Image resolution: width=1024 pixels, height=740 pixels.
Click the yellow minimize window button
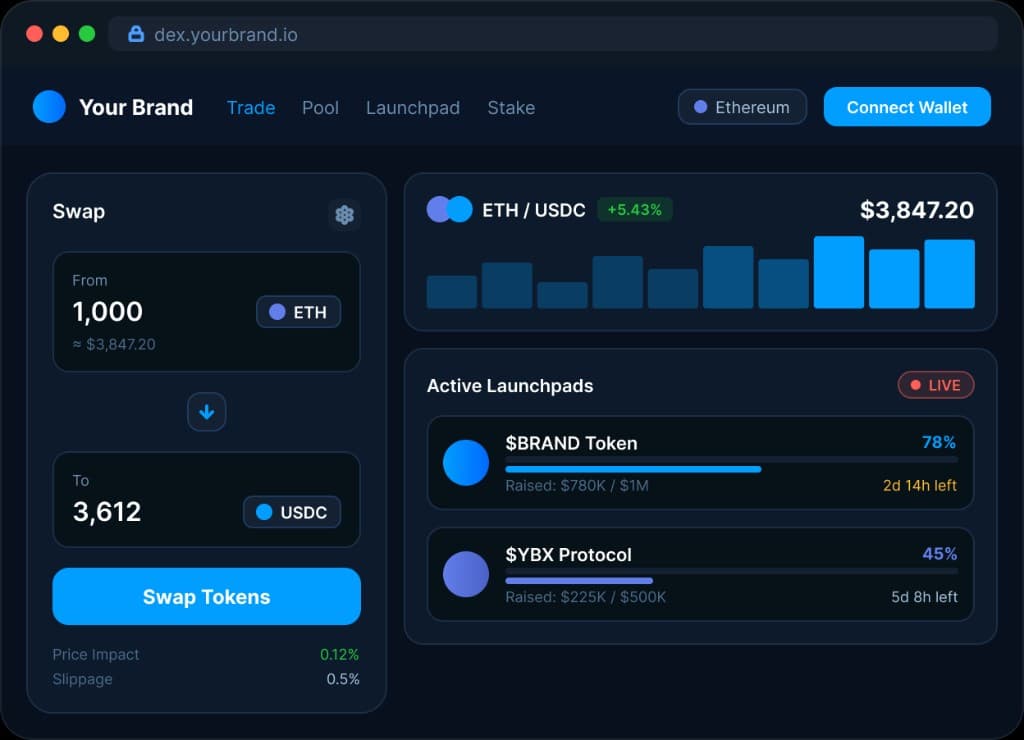click(x=61, y=34)
